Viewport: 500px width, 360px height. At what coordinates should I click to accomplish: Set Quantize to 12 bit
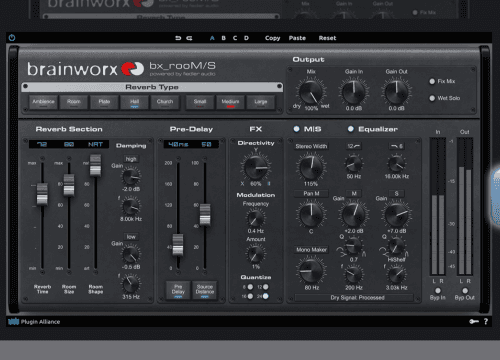(266, 287)
